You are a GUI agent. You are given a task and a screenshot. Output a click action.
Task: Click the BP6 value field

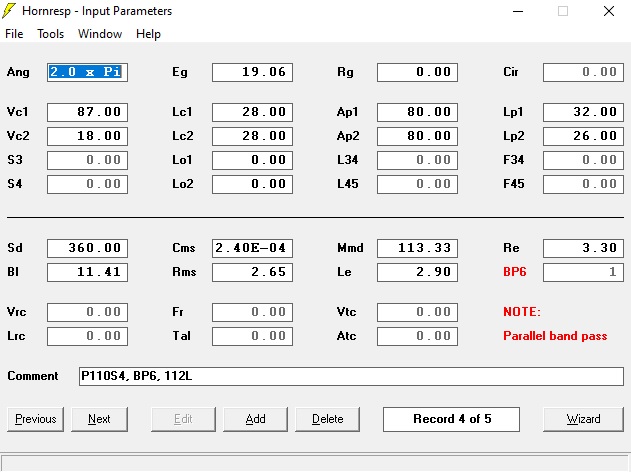tap(584, 272)
